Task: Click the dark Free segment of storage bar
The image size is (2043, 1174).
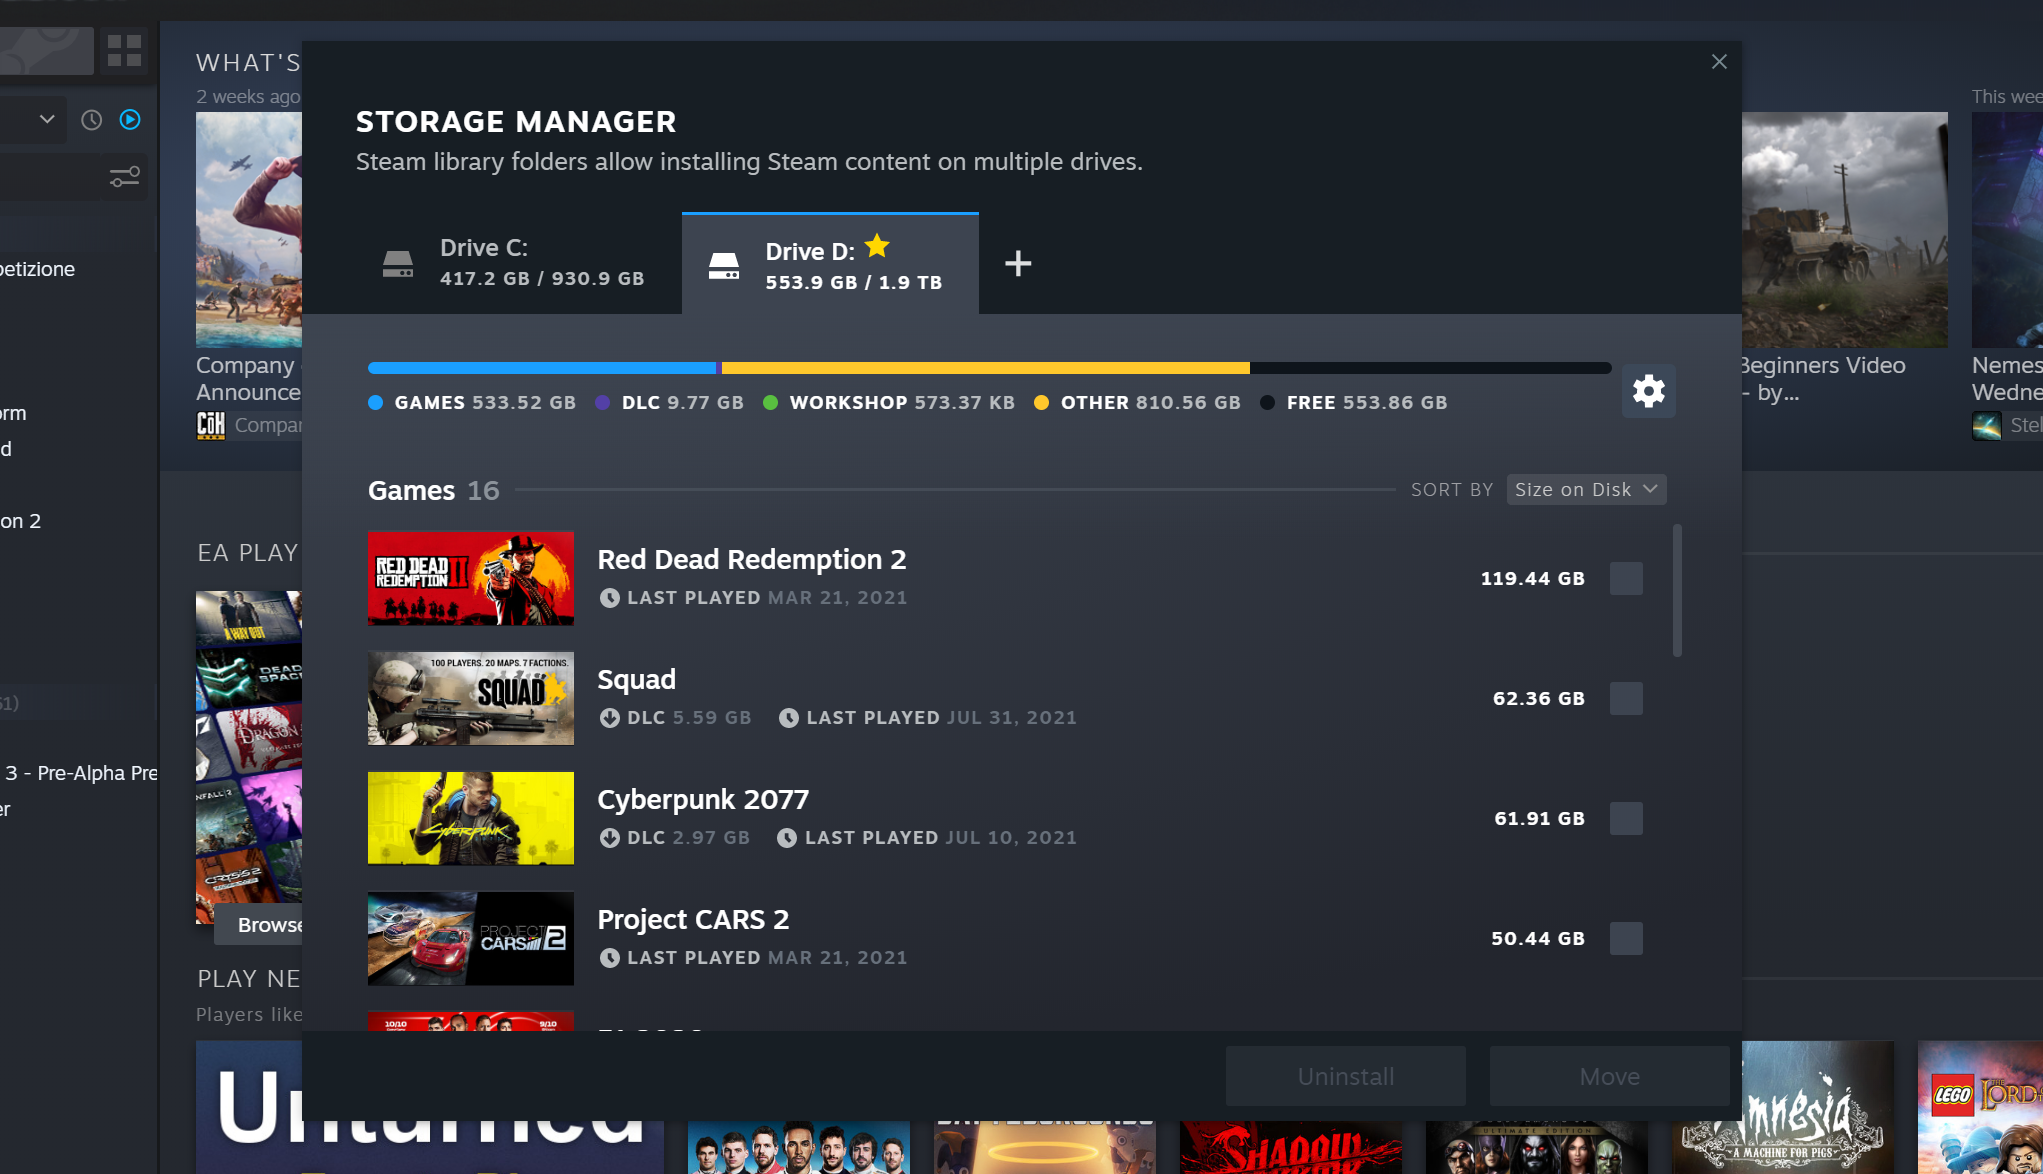Action: (1431, 368)
